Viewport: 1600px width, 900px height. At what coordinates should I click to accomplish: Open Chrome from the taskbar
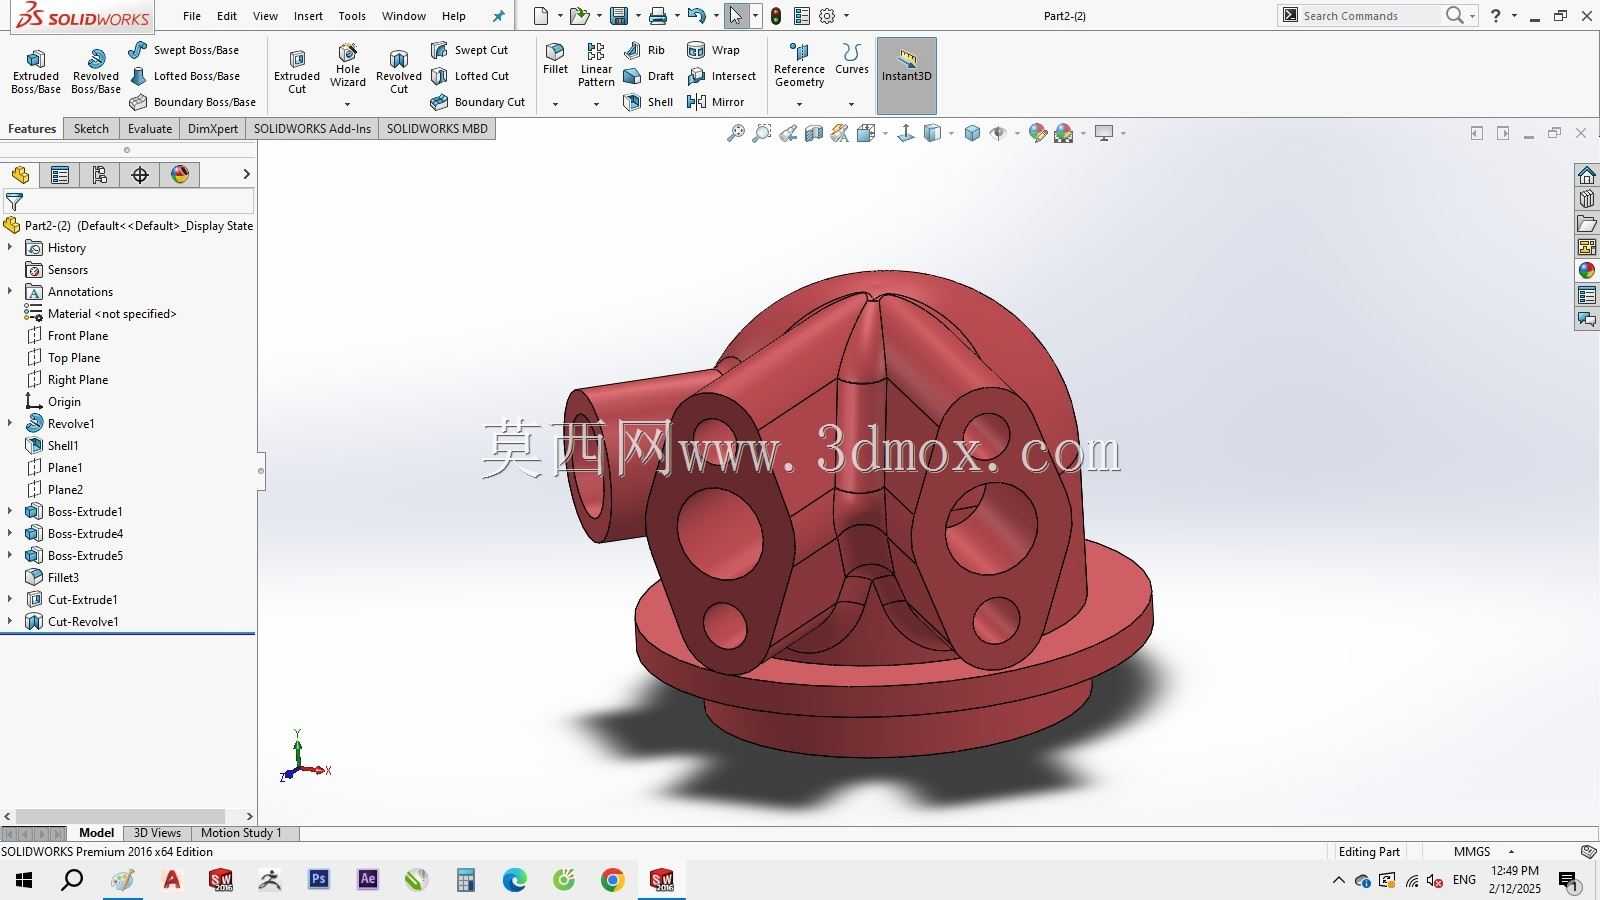coord(613,880)
